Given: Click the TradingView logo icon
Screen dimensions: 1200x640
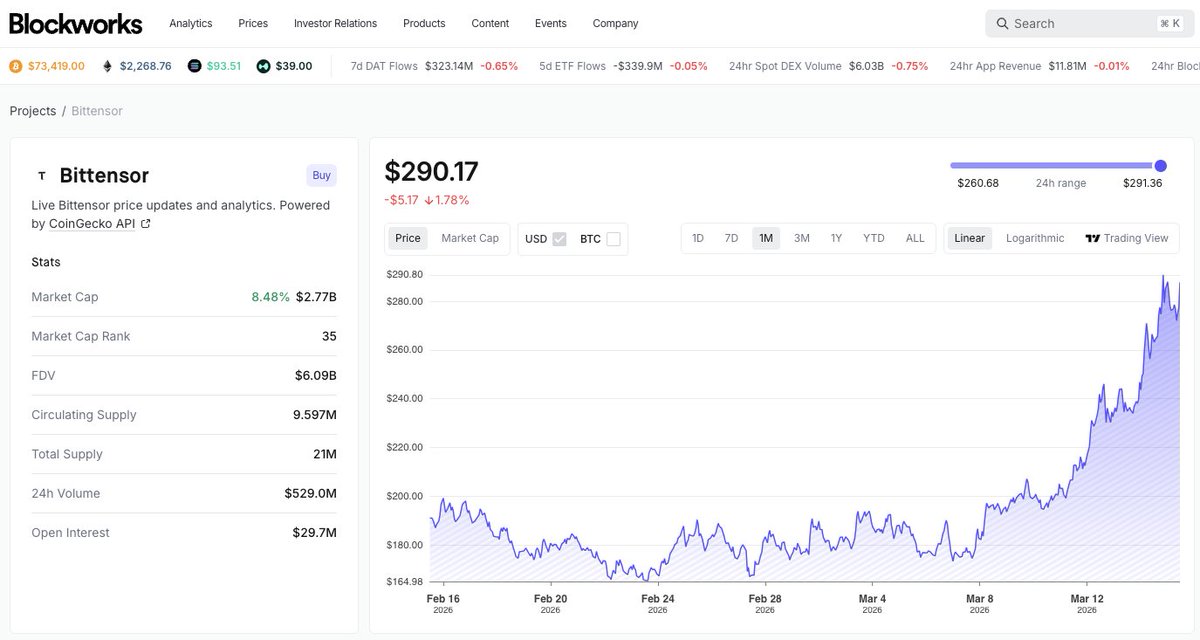Looking at the screenshot, I should coord(1092,238).
